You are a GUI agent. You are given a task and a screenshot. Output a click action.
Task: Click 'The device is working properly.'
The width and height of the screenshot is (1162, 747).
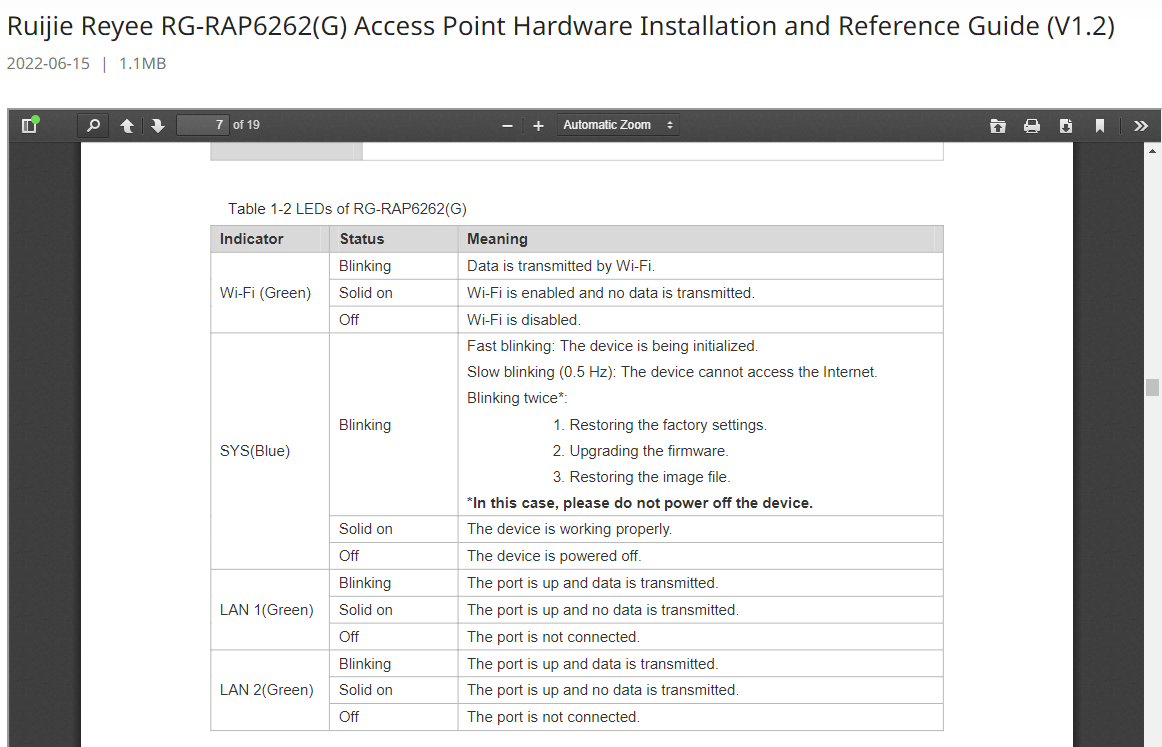tap(569, 529)
